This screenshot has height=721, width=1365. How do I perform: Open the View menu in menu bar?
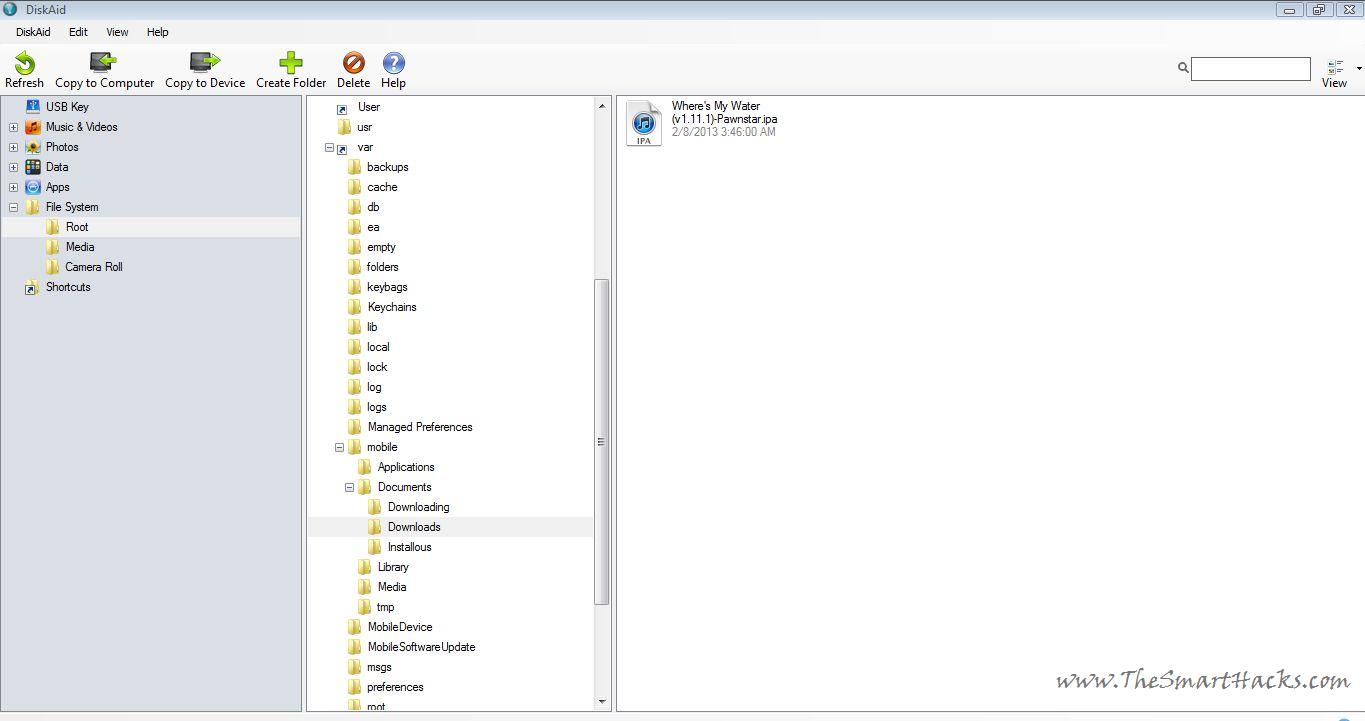[117, 32]
